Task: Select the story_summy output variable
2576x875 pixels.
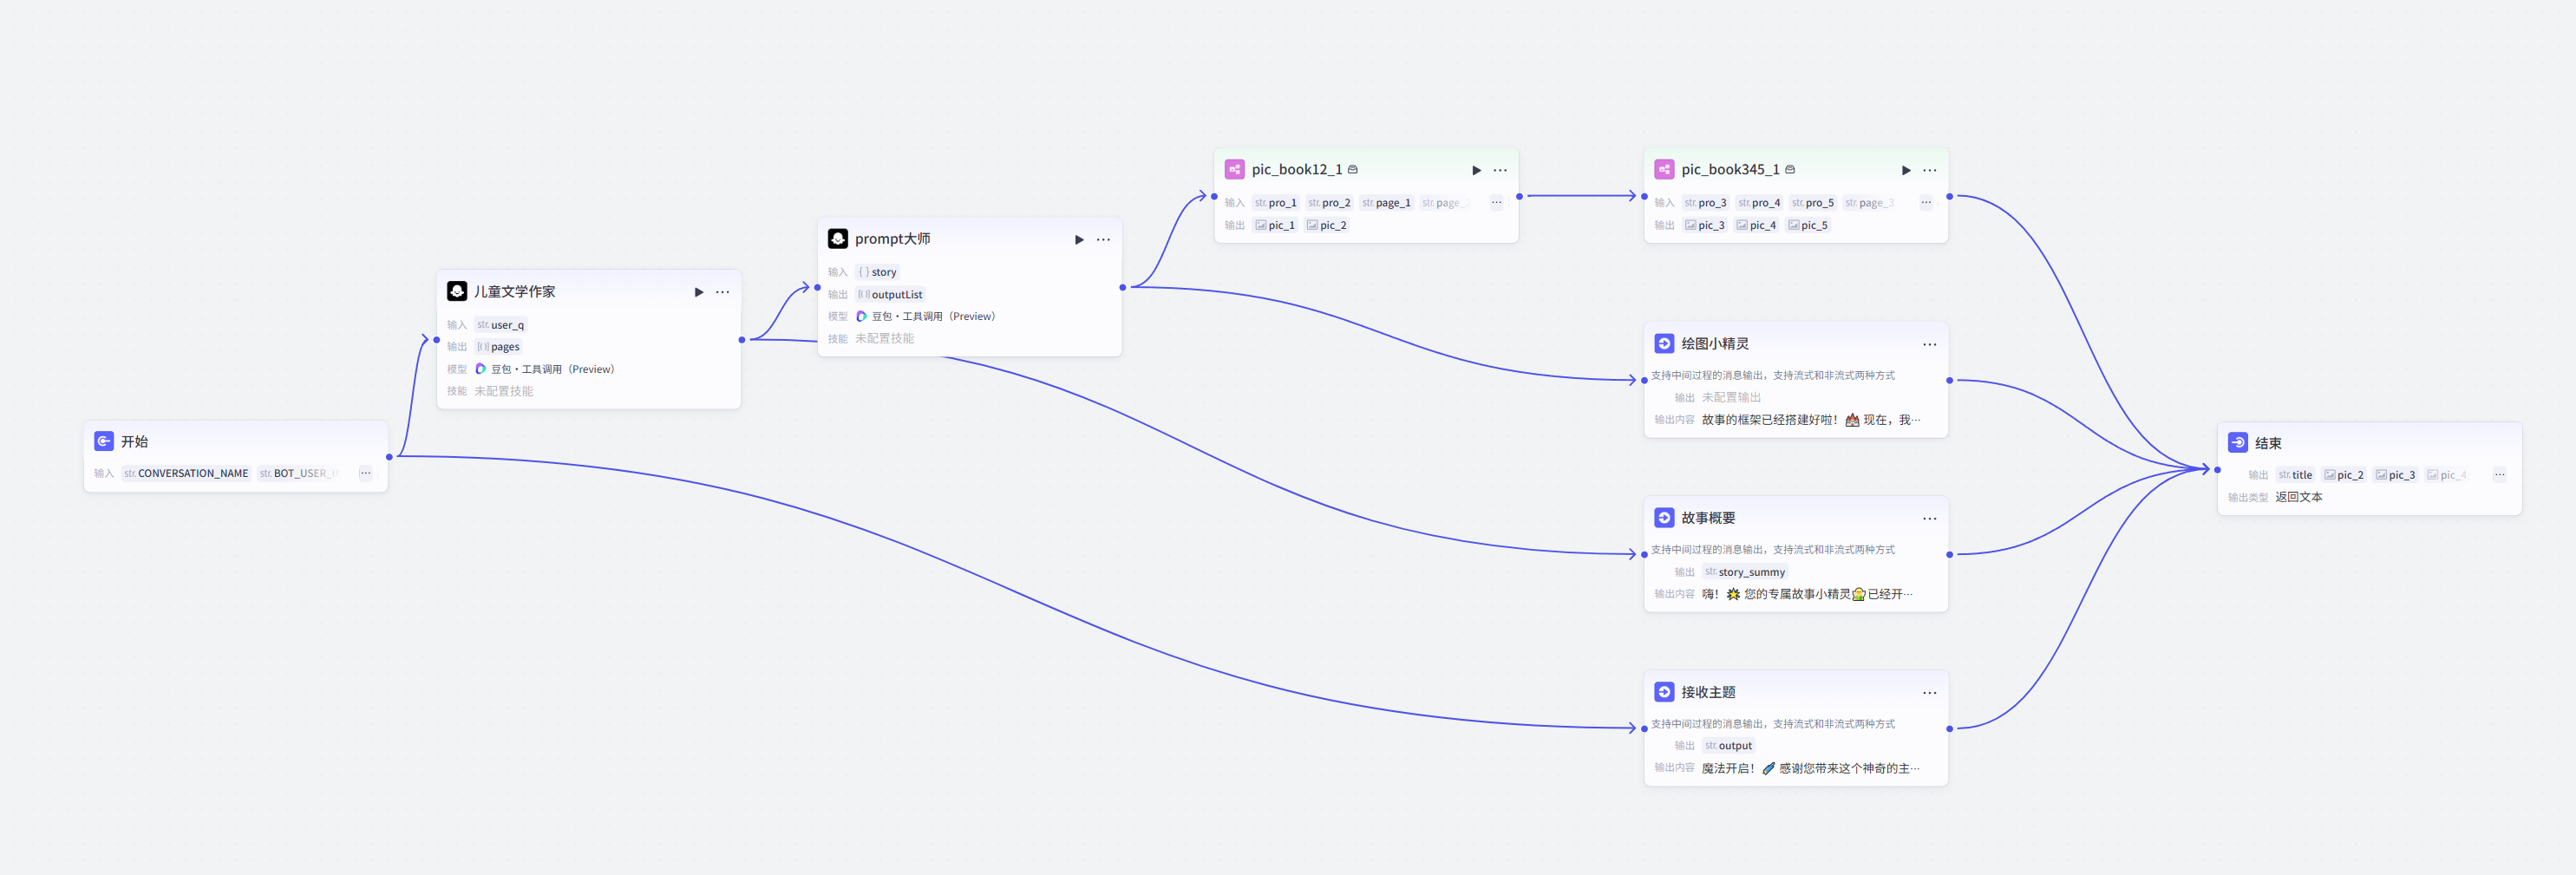Action: [x=1745, y=572]
